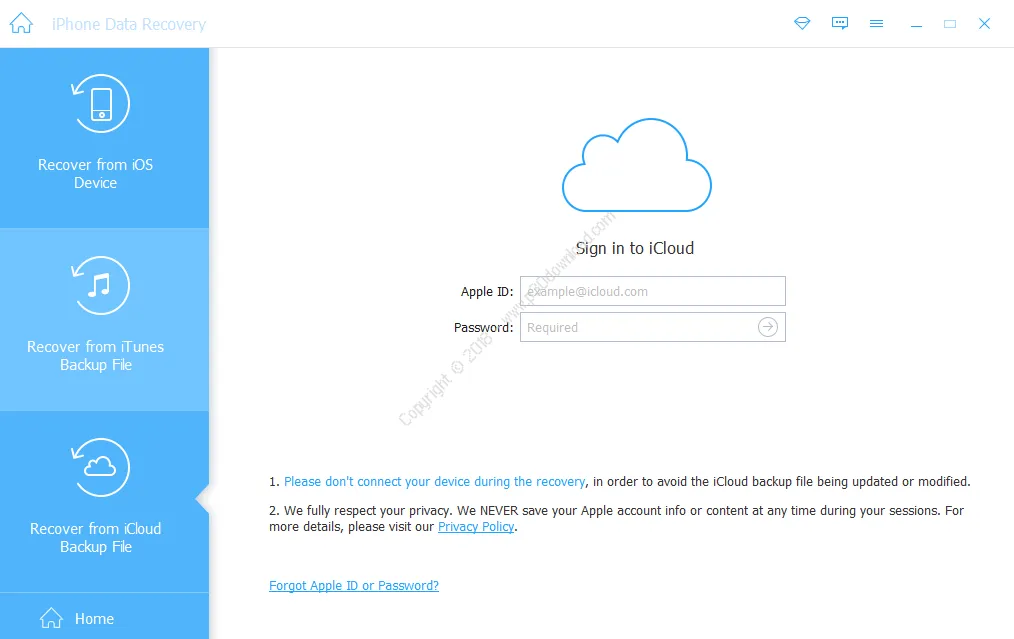
Task: Open the feedback chat icon
Action: coord(839,23)
